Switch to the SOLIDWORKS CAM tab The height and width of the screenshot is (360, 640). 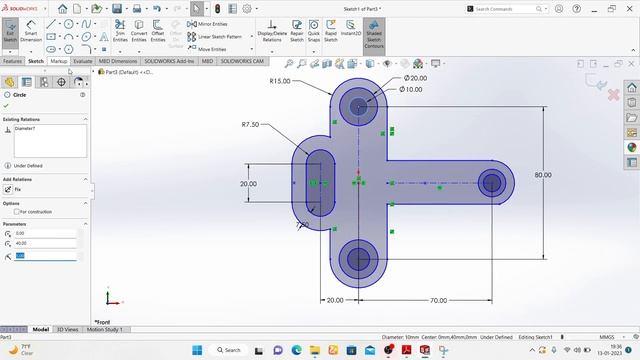242,61
